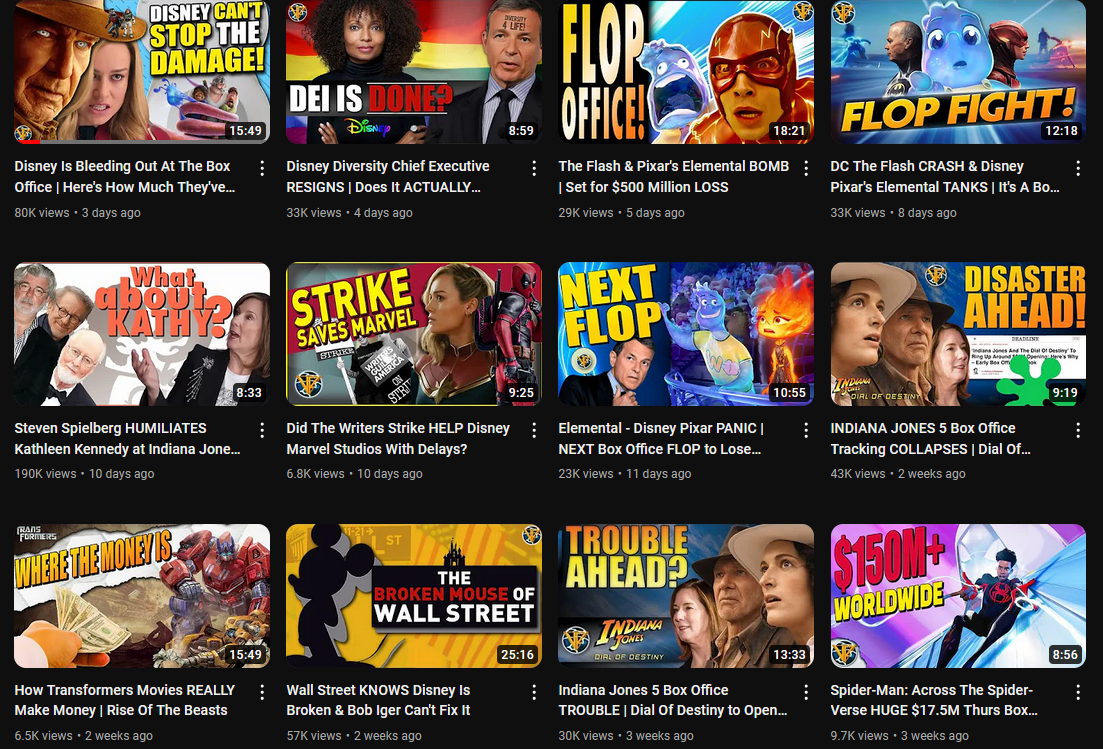This screenshot has width=1103, height=749.
Task: Open title 'Disney Is Bleeding Out At The Box Office'
Action: pyautogui.click(x=125, y=177)
